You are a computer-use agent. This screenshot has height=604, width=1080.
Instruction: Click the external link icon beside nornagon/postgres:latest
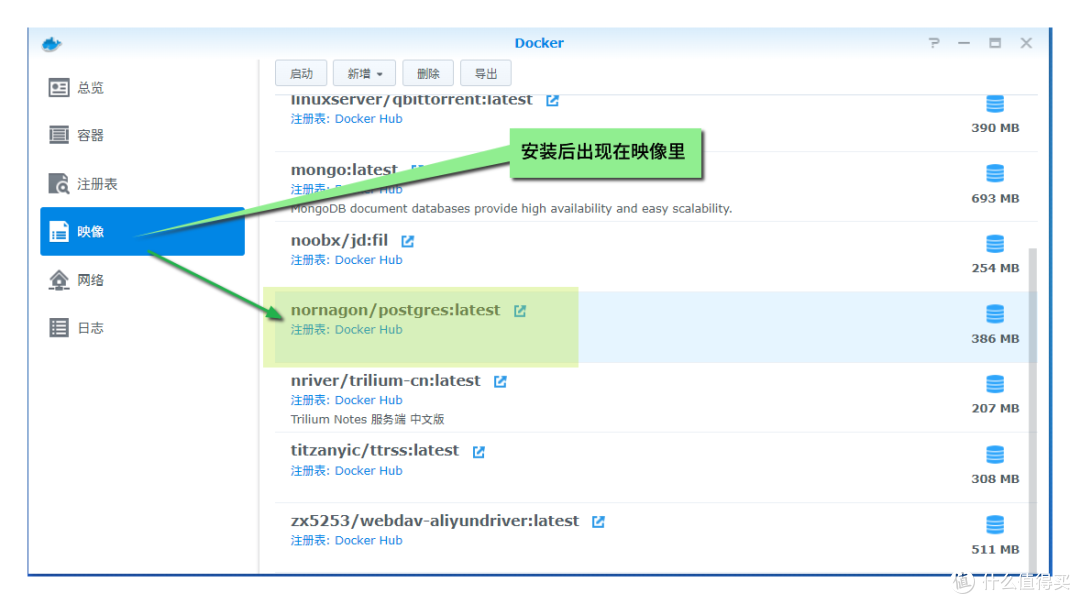[x=519, y=310]
